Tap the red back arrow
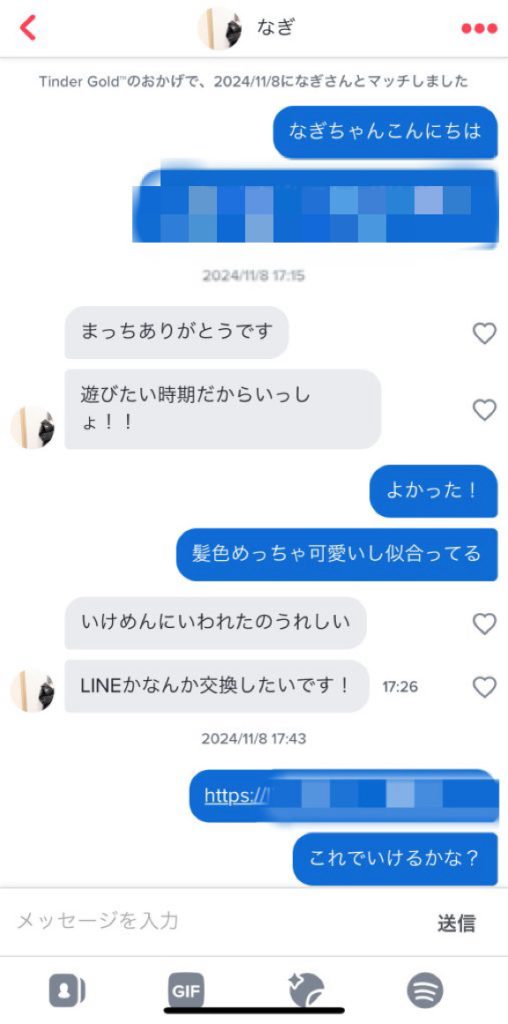508x1024 pixels. (x=28, y=28)
